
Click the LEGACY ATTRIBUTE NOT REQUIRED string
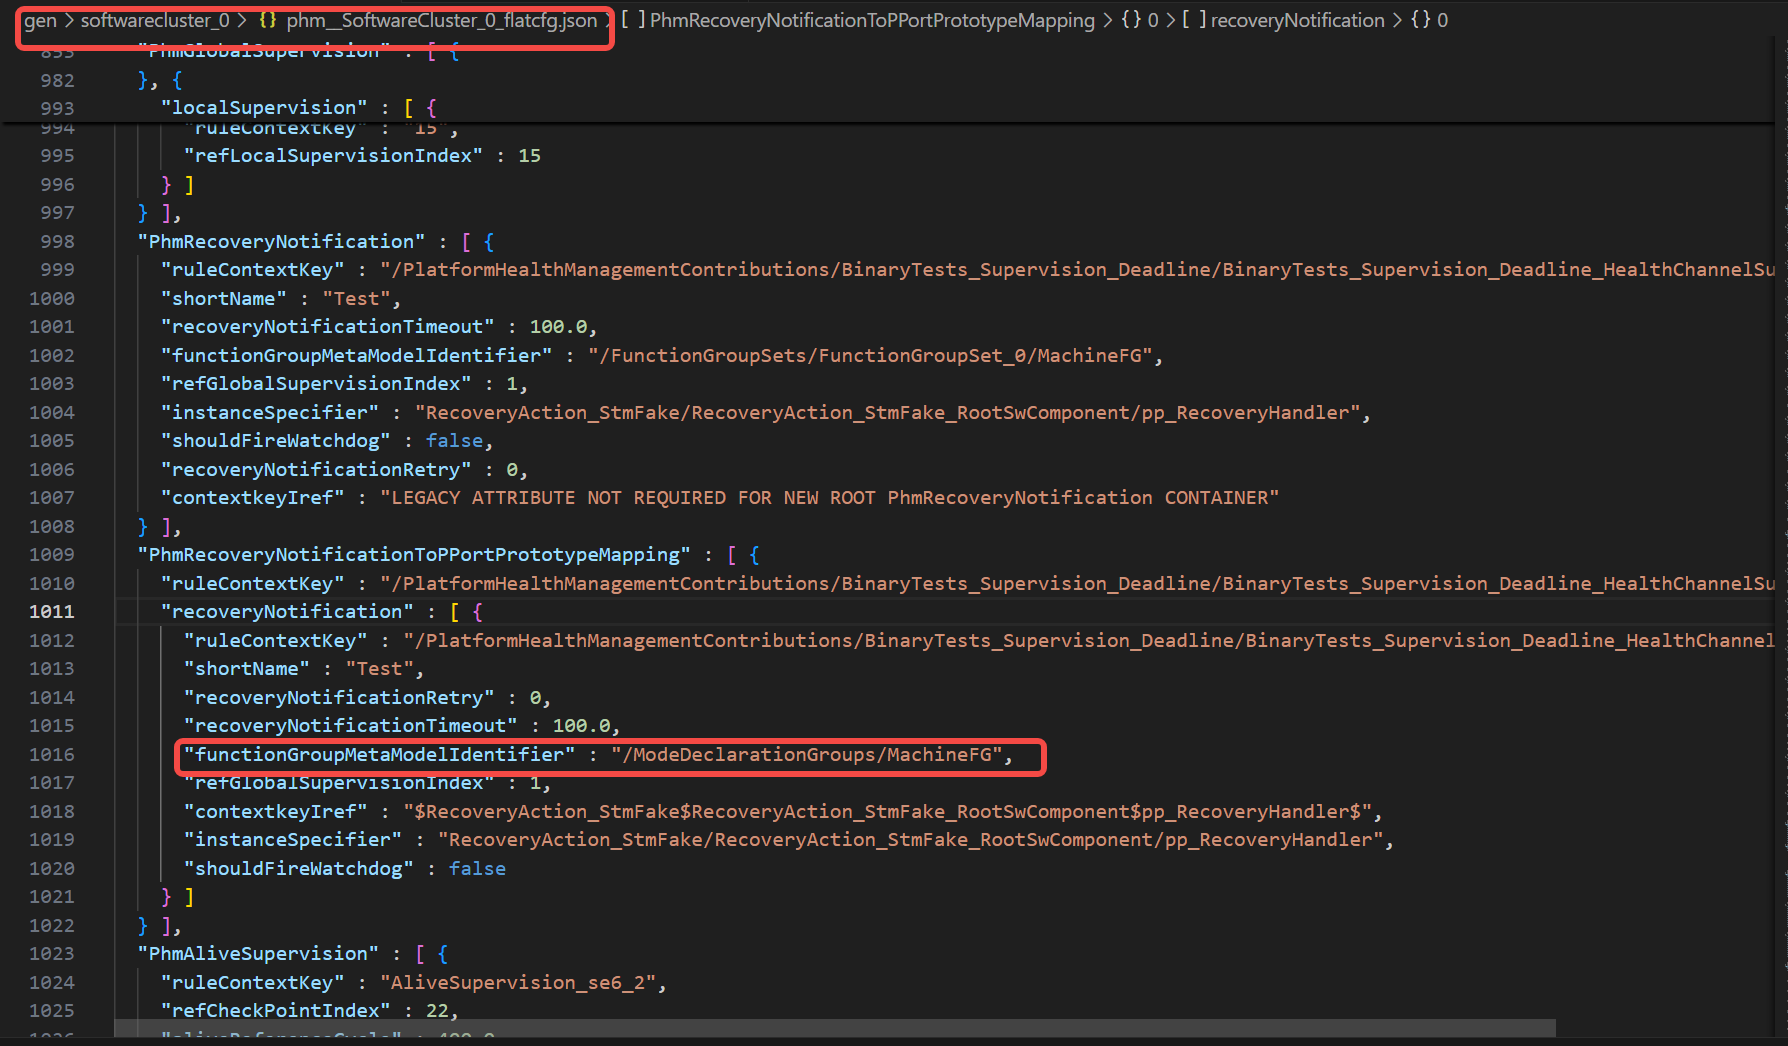point(829,498)
